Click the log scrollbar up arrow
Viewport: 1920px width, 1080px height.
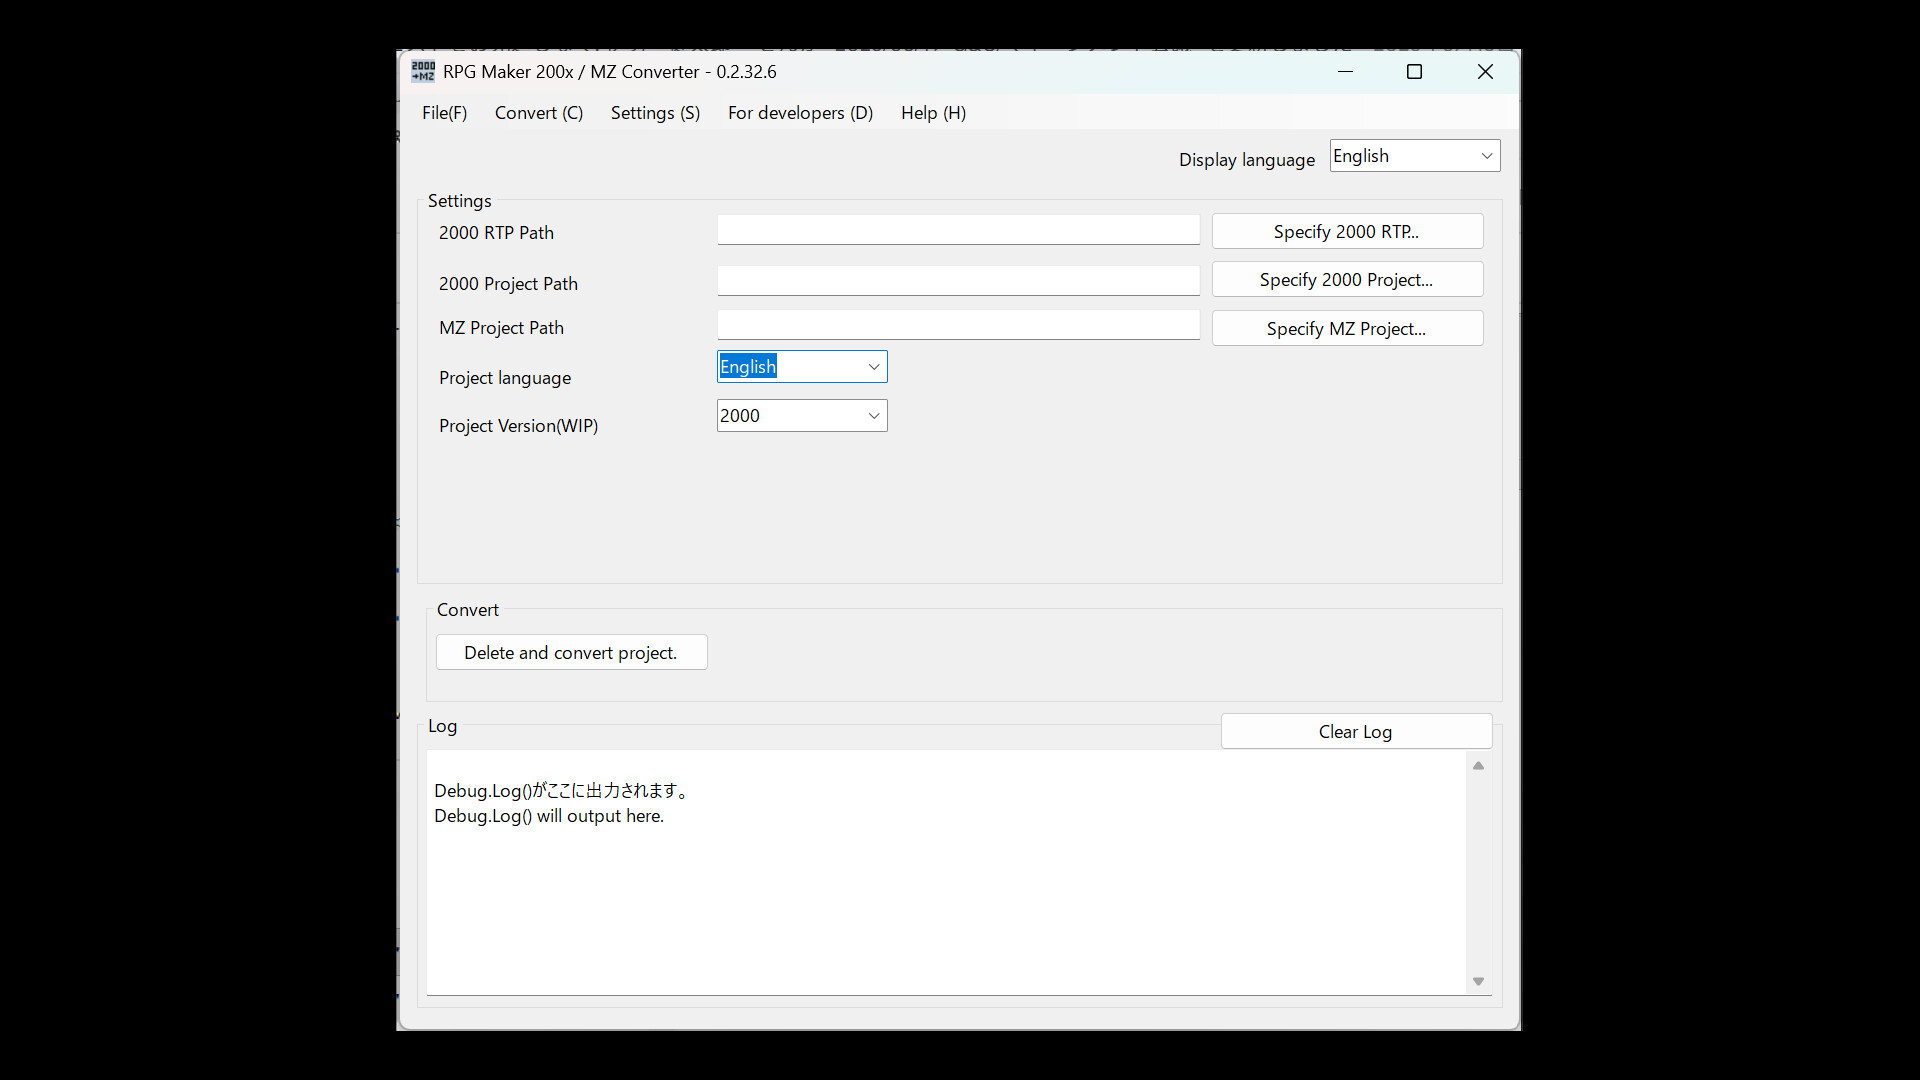[x=1478, y=766]
